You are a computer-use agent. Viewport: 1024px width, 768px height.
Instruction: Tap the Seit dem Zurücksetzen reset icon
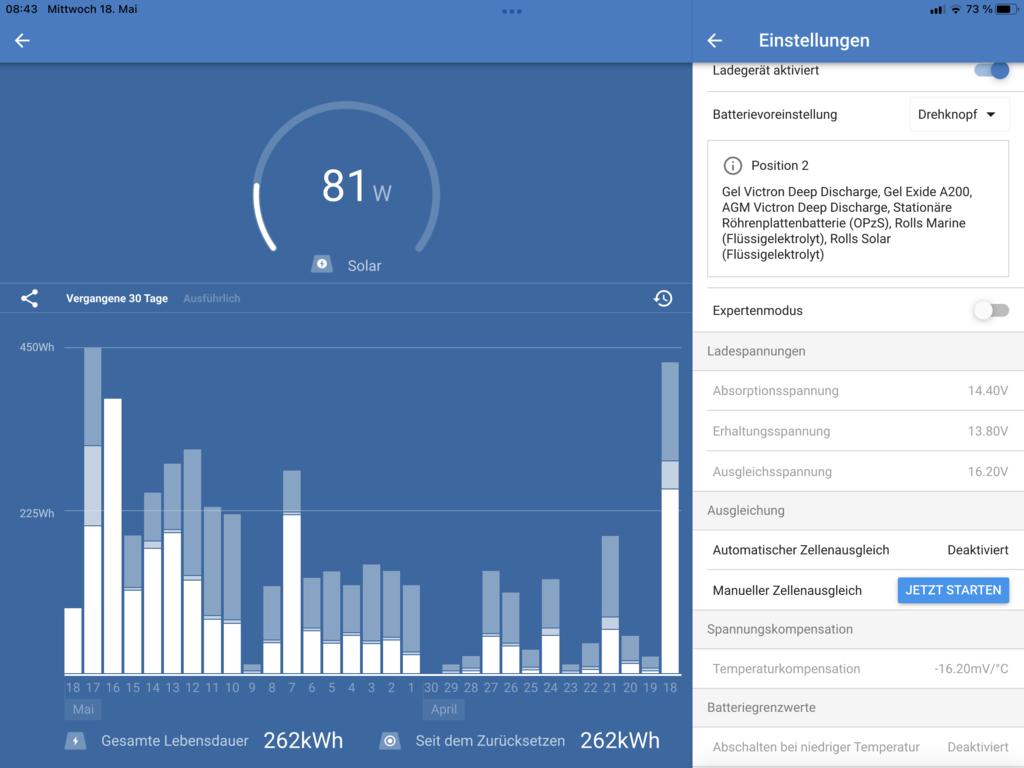390,741
